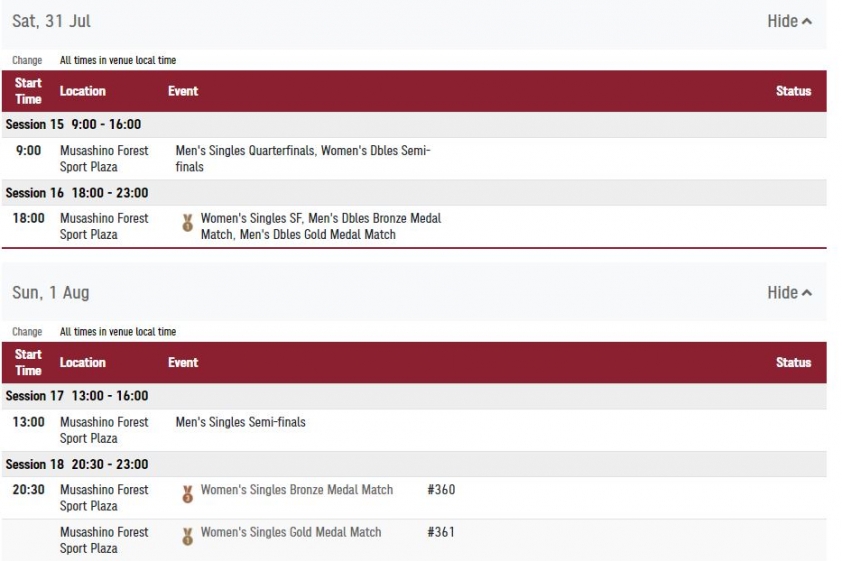Open Men's Singles Semi-finals event
The image size is (842, 561).
pos(241,422)
